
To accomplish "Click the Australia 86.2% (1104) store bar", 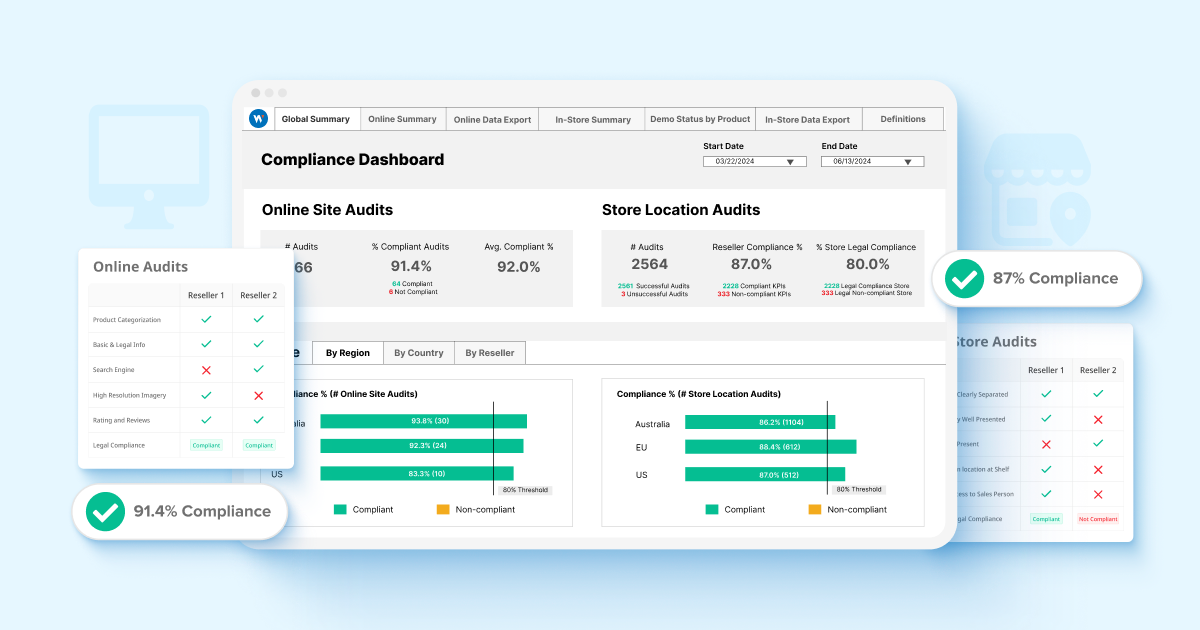I will pos(759,423).
